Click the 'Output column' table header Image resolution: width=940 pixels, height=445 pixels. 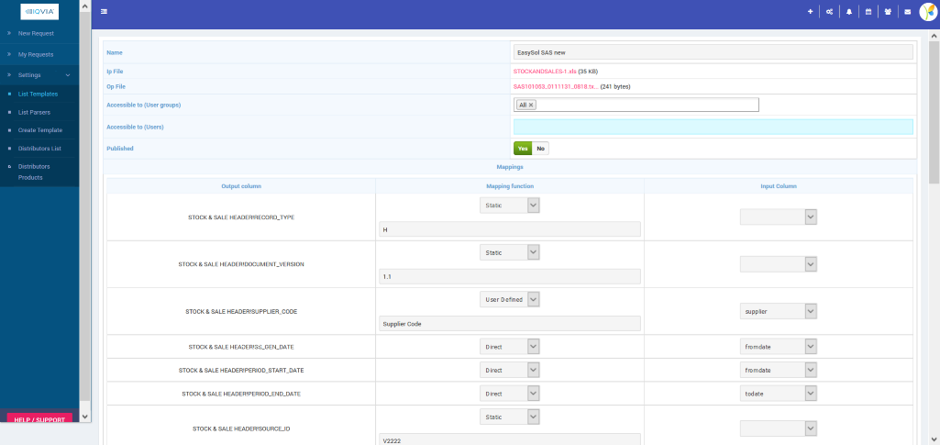(x=241, y=186)
